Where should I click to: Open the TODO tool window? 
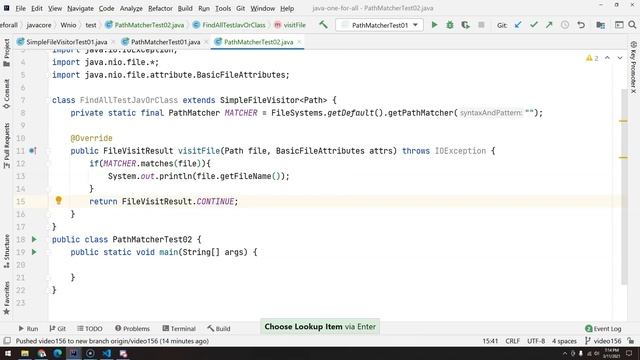90,328
